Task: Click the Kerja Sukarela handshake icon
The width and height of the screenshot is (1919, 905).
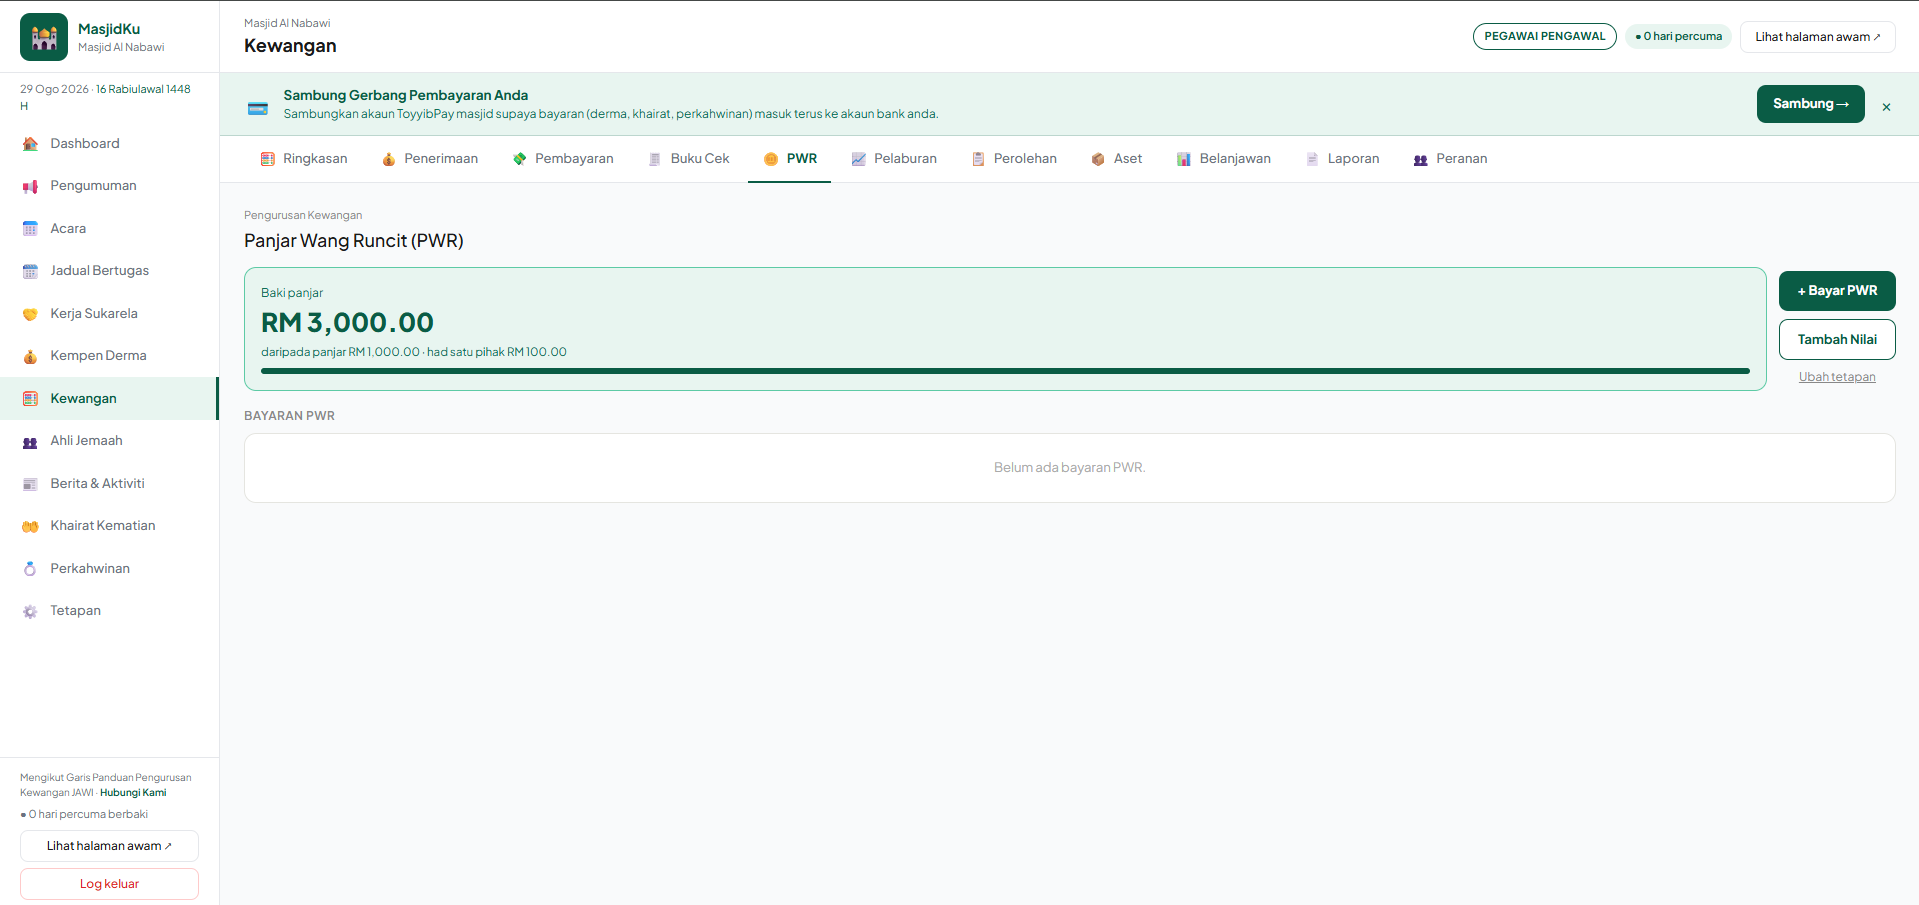Action: (x=30, y=314)
